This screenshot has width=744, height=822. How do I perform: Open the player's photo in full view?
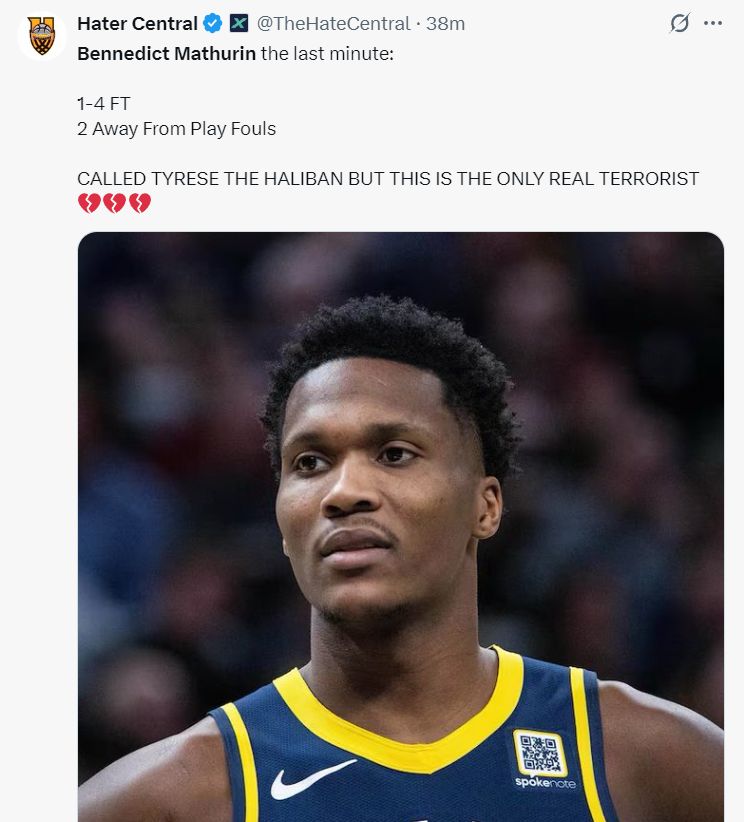(x=401, y=526)
